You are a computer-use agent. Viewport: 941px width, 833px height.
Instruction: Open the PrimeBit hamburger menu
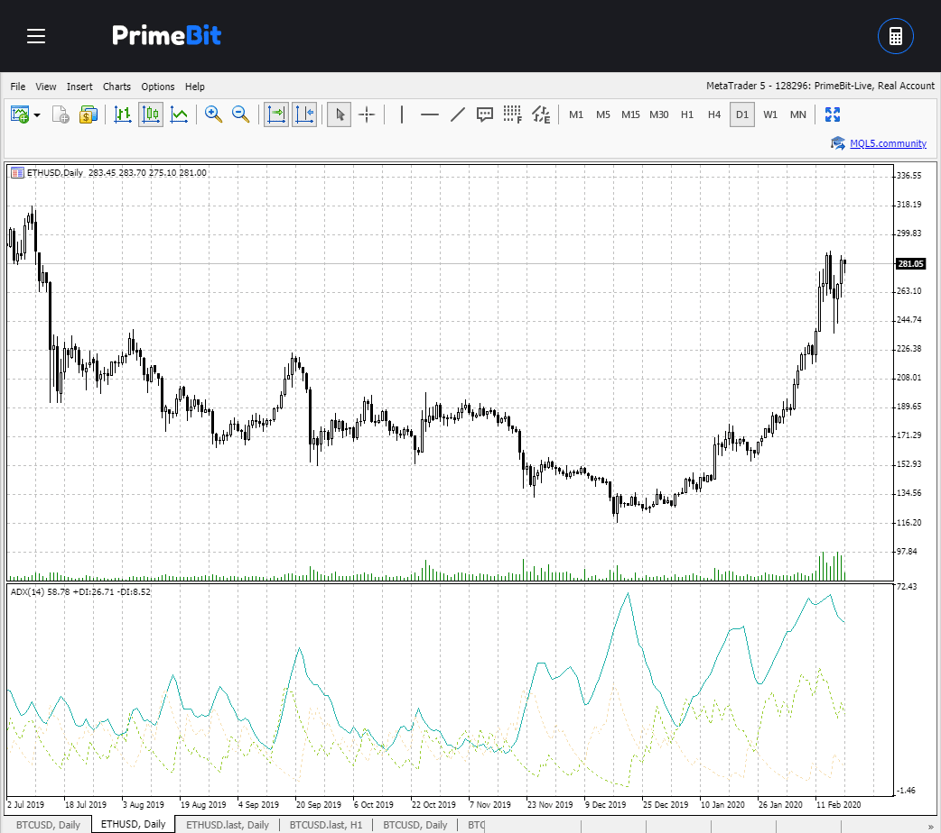pos(36,36)
